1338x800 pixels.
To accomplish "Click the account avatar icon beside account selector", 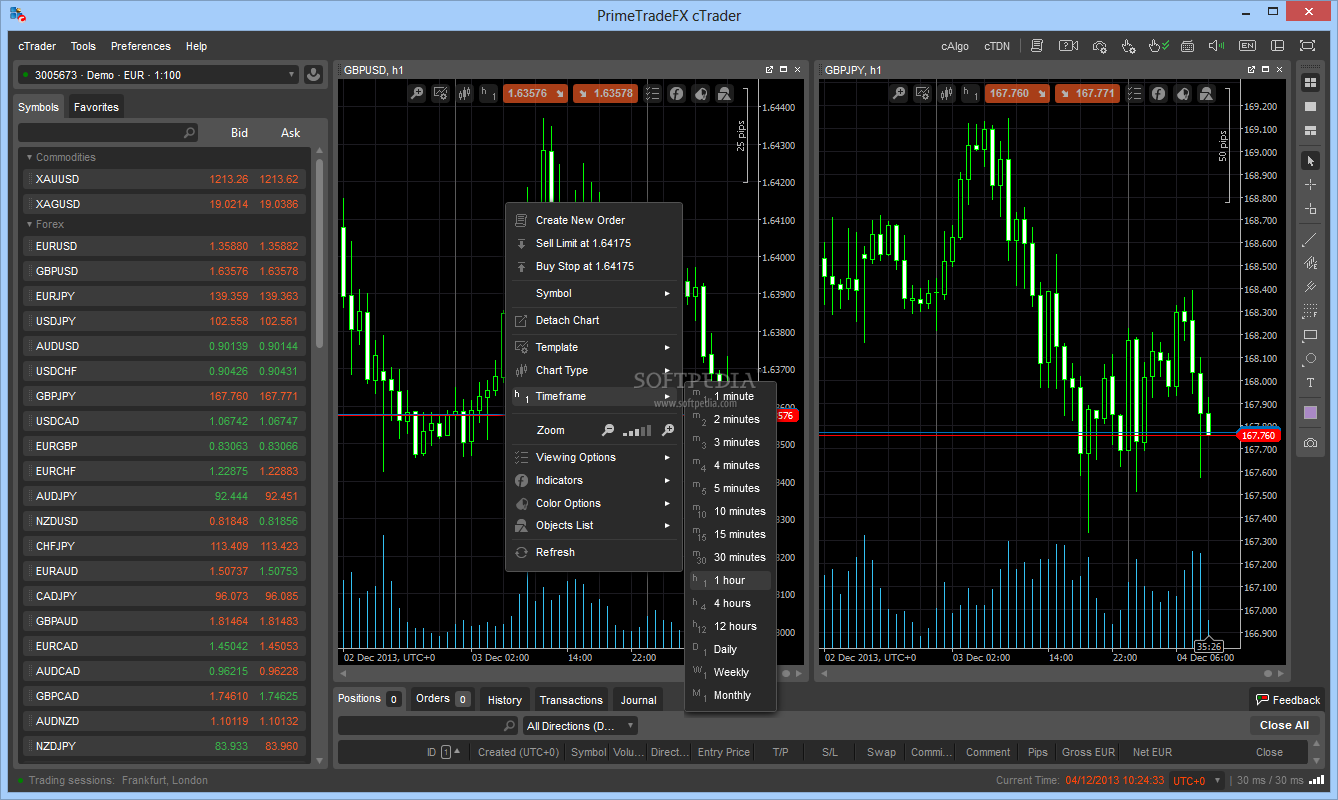I will pyautogui.click(x=314, y=74).
